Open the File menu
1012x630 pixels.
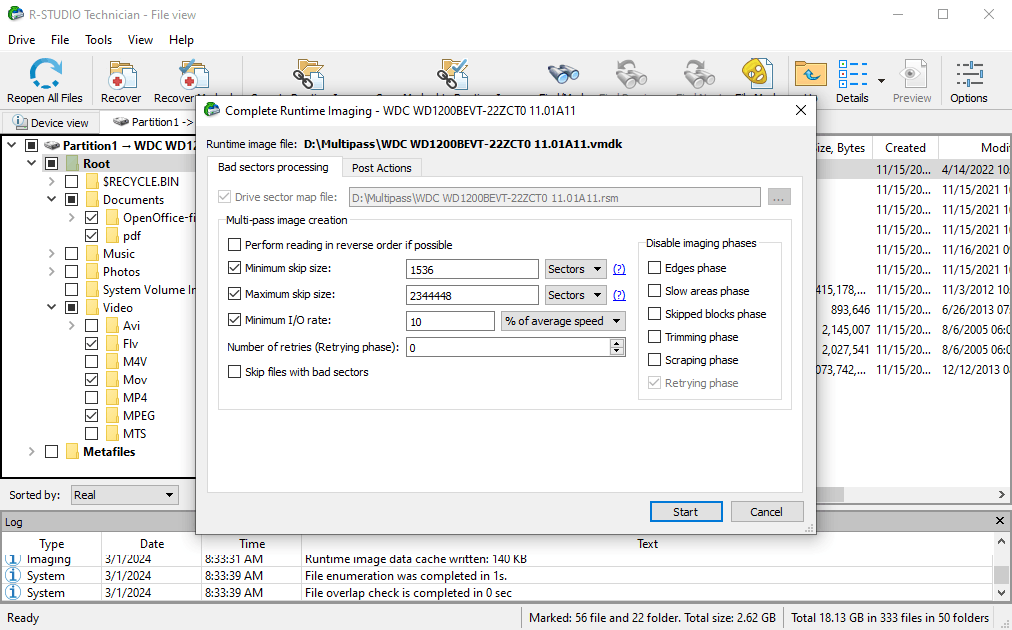tap(60, 40)
